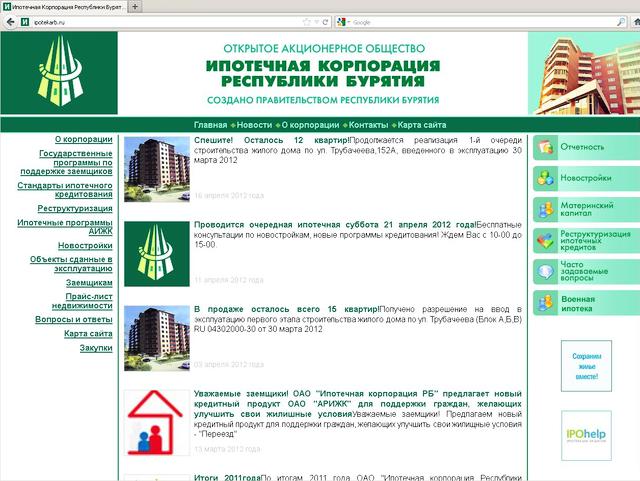Screen dimensions: 640x481
Task: Open О корпорации in top menu
Action: click(310, 125)
